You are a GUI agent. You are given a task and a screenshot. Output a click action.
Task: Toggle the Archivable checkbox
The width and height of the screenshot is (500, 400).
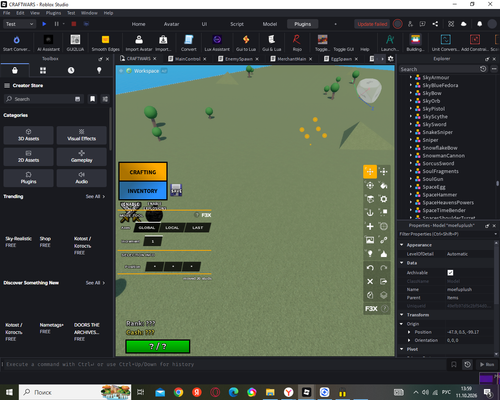click(x=450, y=273)
